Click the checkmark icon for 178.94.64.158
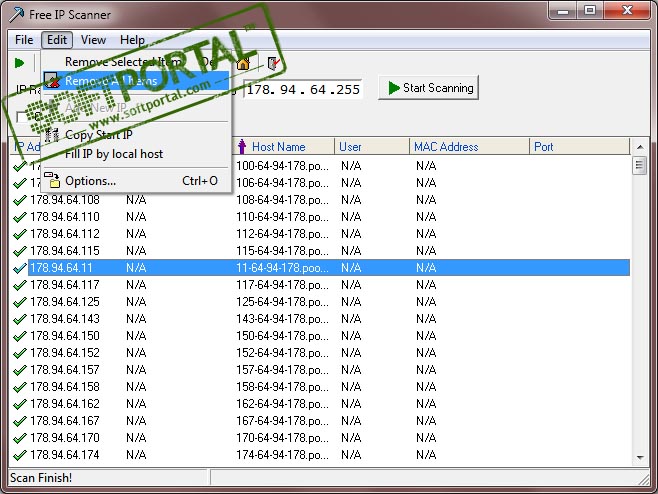Viewport: 658px width, 494px height. pyautogui.click(x=20, y=387)
